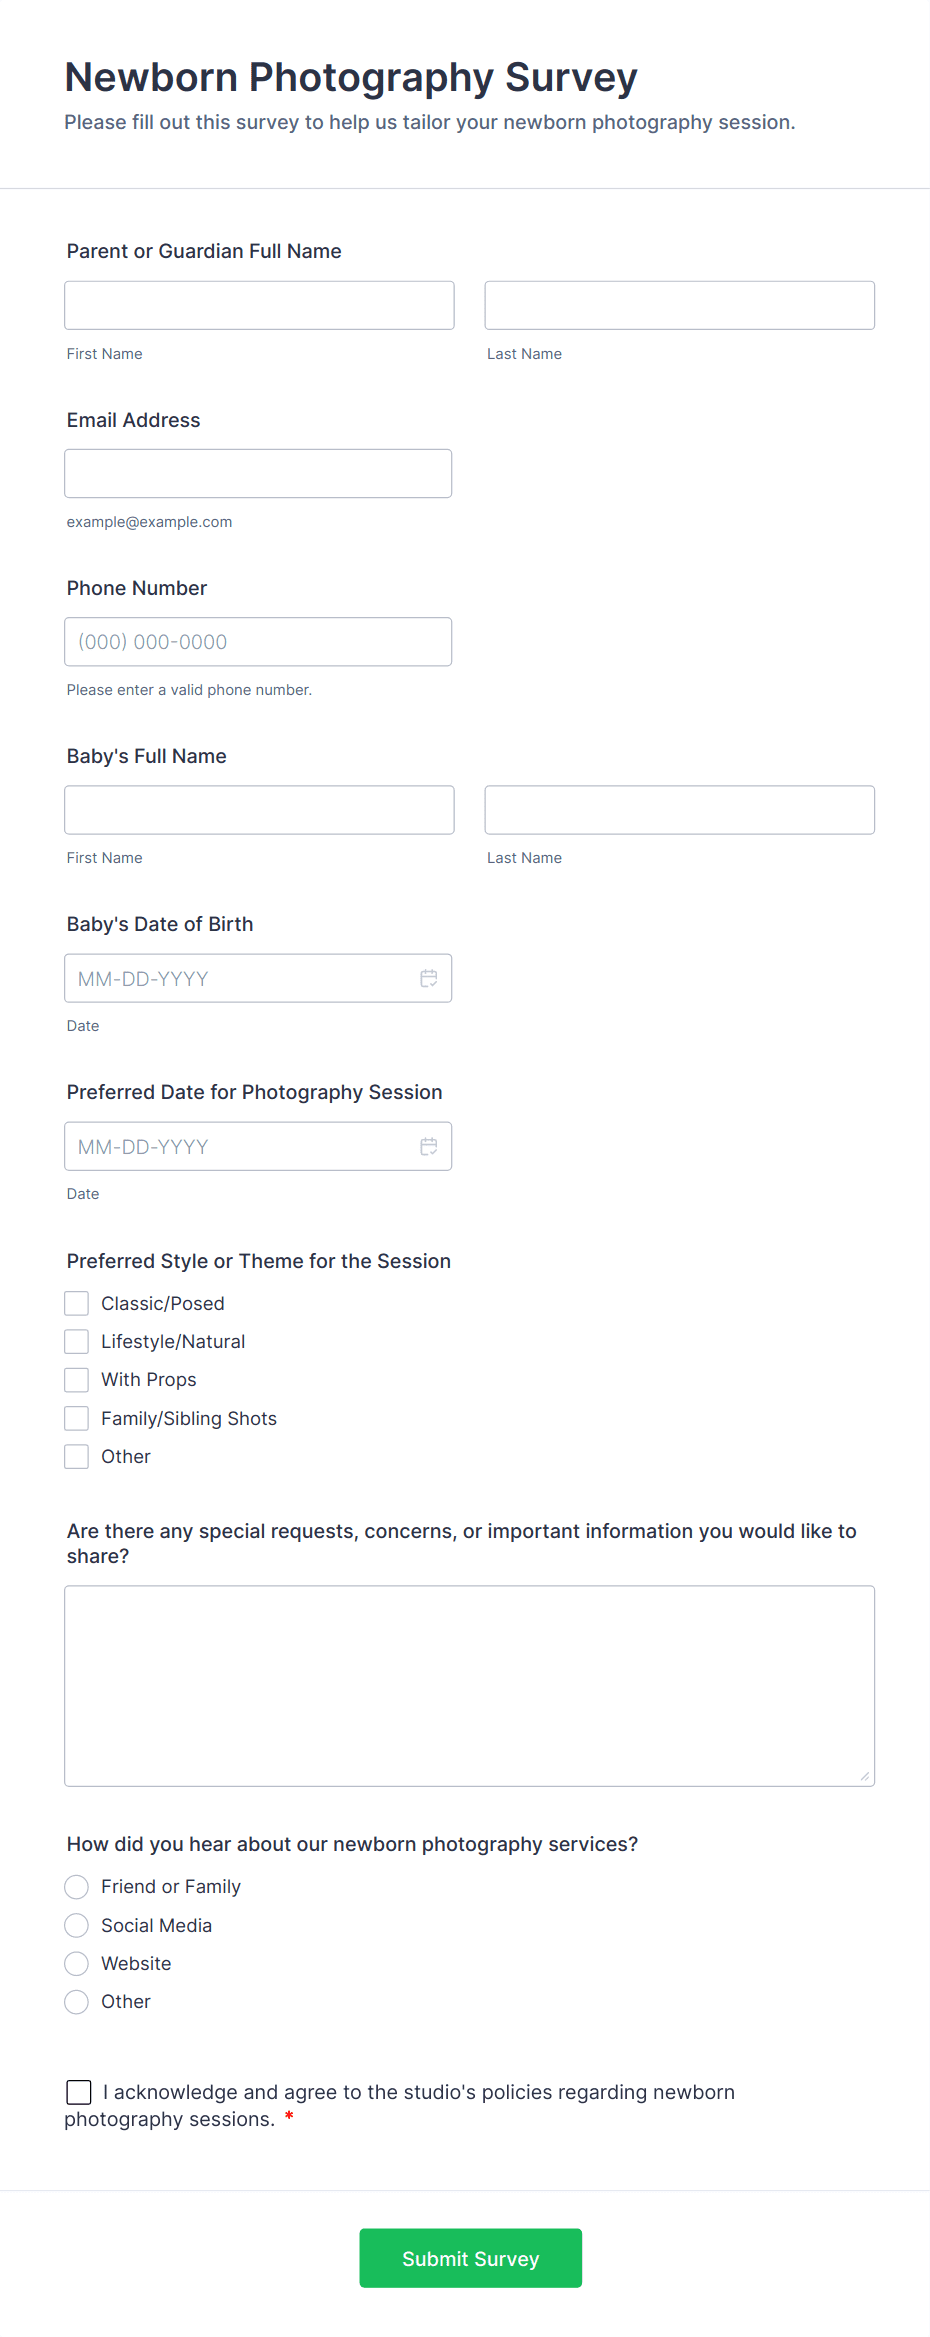Open calendar icon for Preferred Session Date
This screenshot has width=930, height=2337.
click(x=428, y=1146)
